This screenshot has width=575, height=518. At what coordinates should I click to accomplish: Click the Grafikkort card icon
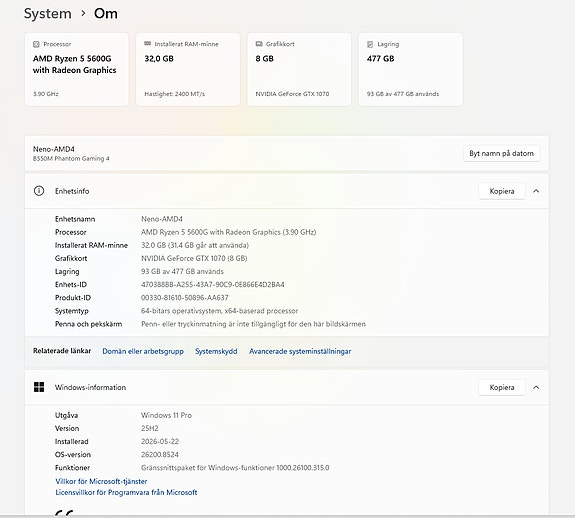259,44
